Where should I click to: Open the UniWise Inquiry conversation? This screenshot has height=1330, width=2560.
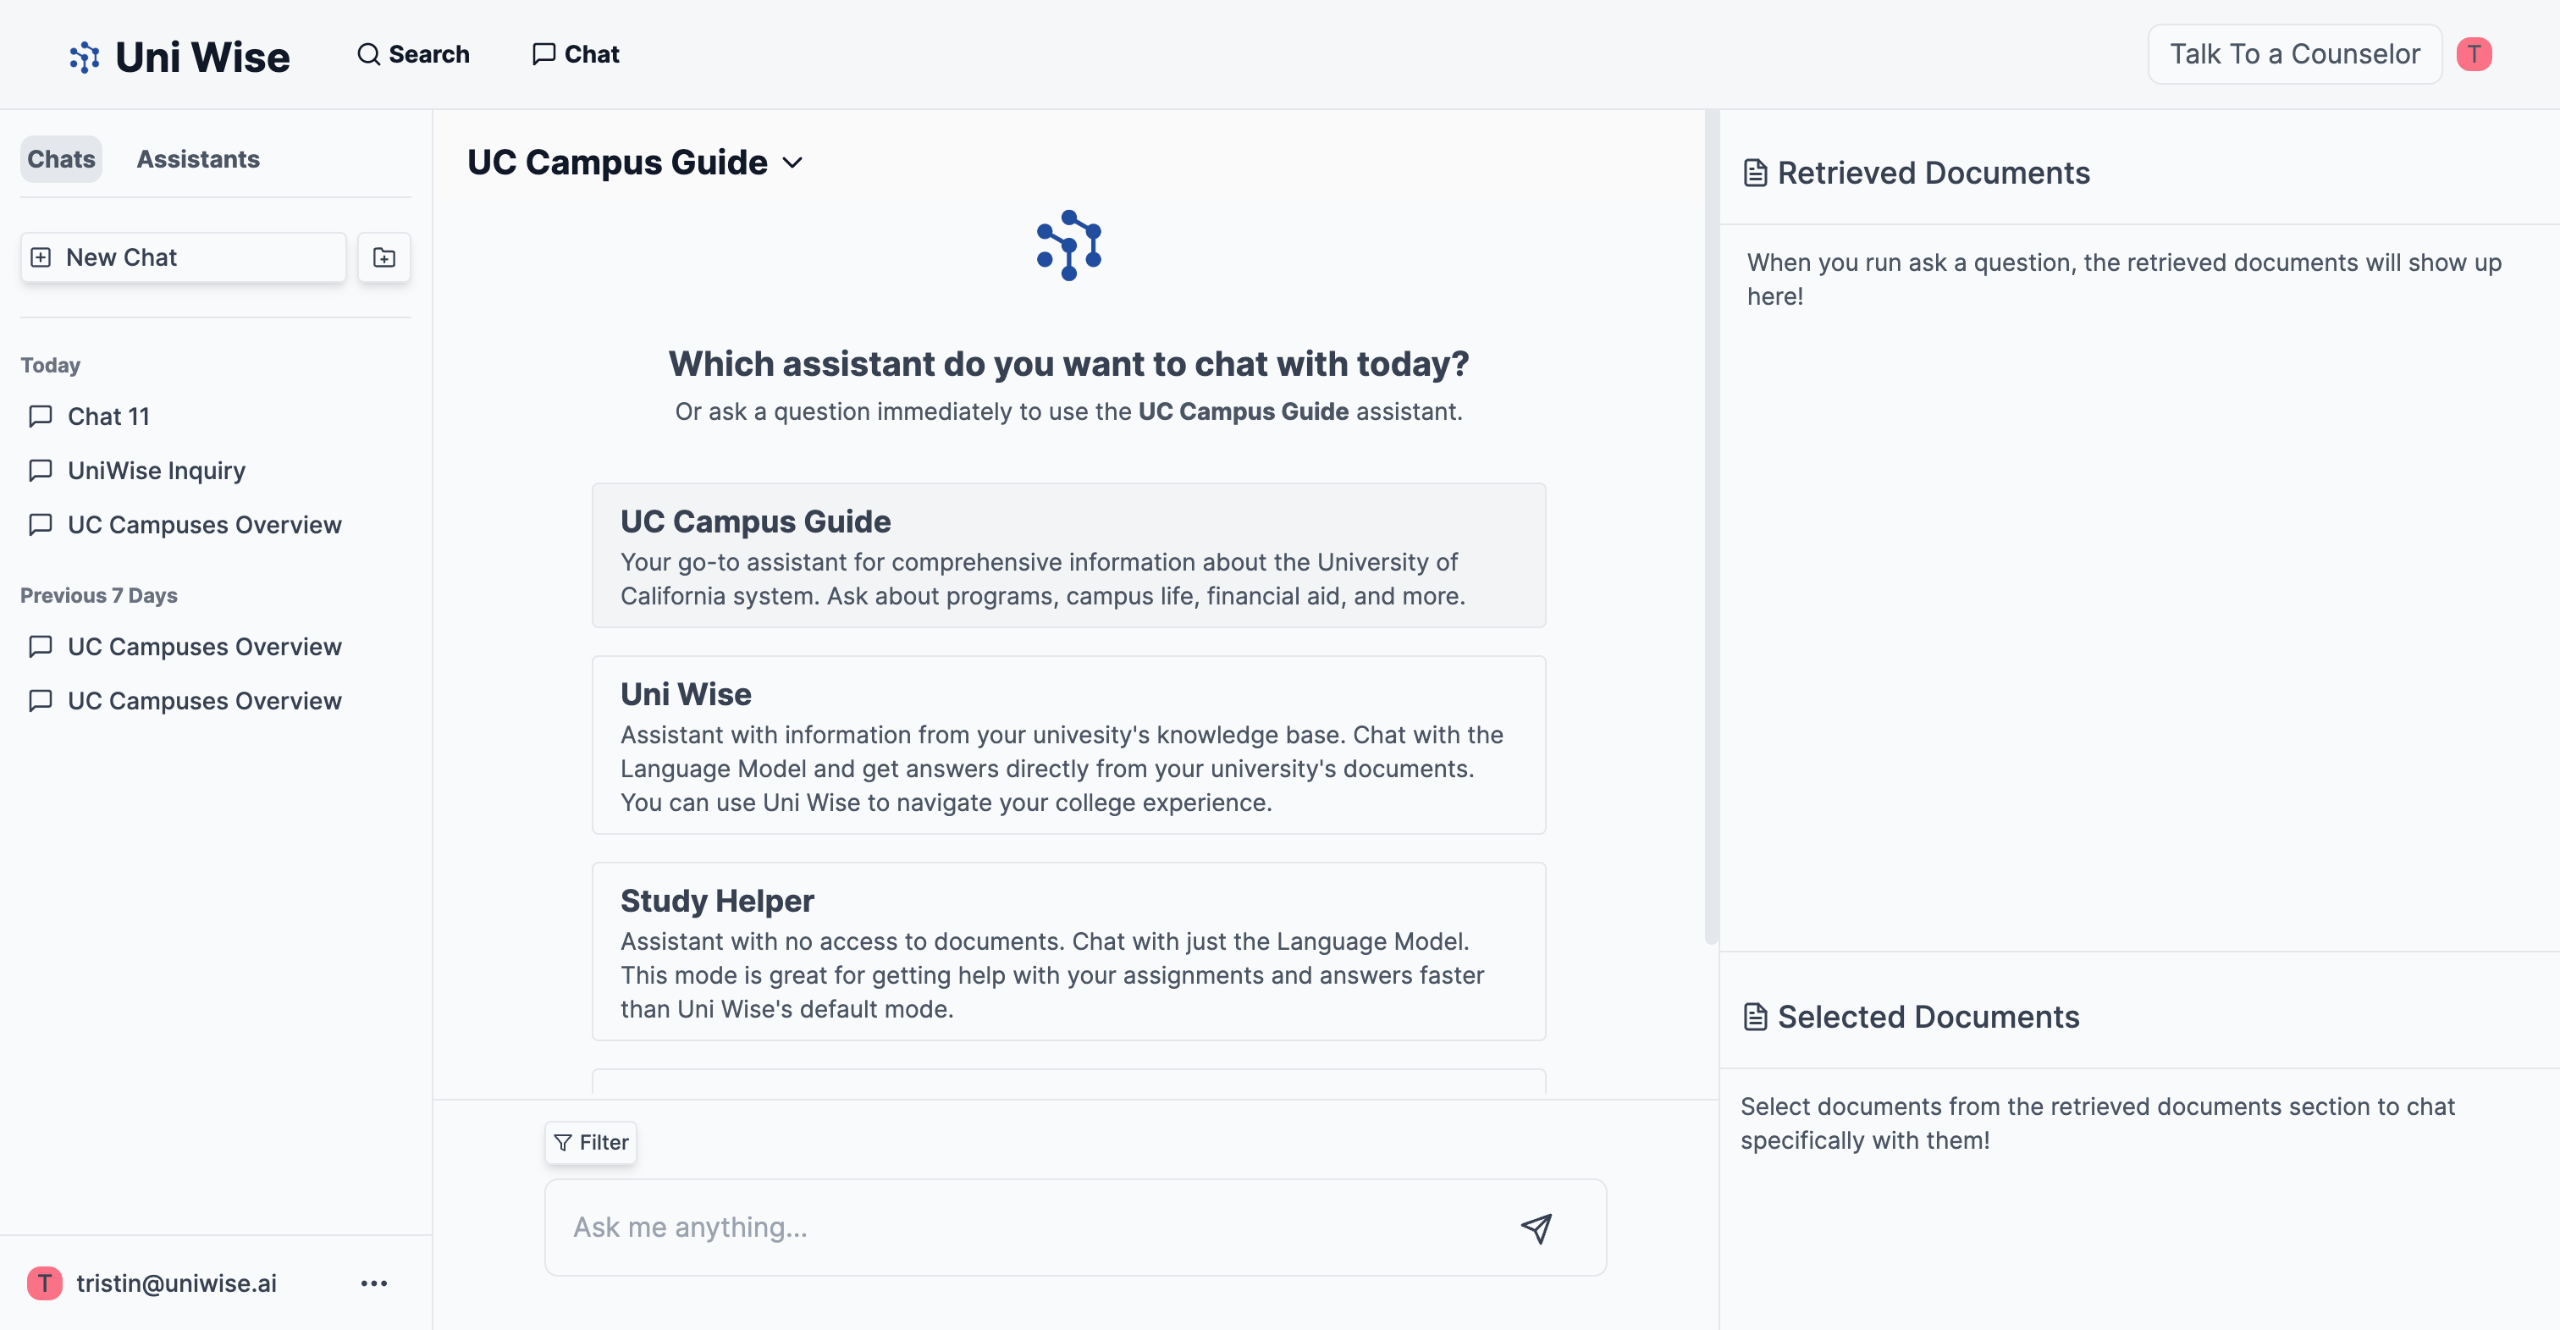pos(157,470)
